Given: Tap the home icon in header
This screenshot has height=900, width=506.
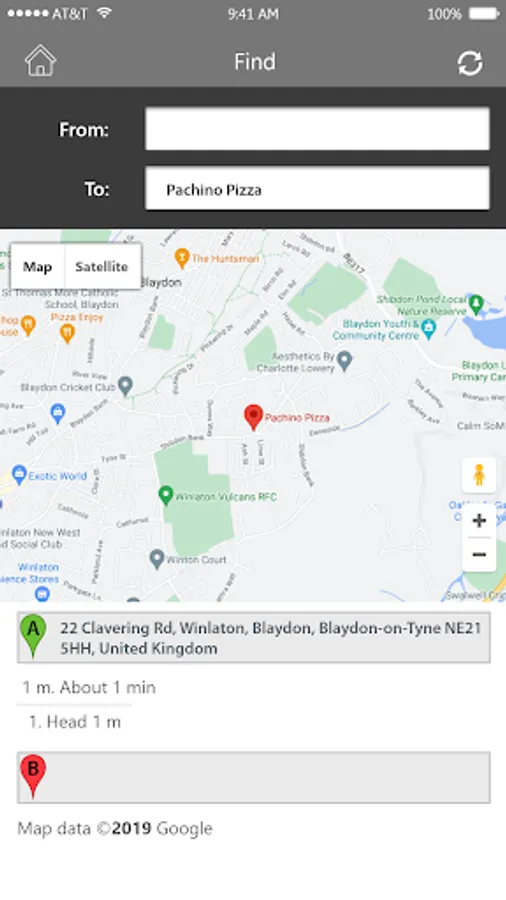Looking at the screenshot, I should (40, 61).
